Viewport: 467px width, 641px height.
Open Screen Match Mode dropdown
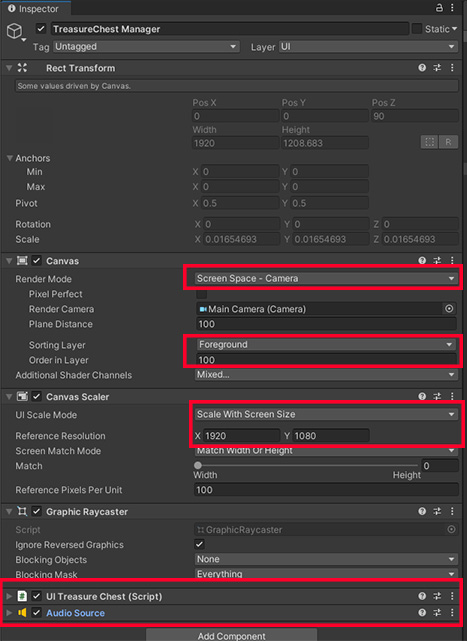point(326,450)
